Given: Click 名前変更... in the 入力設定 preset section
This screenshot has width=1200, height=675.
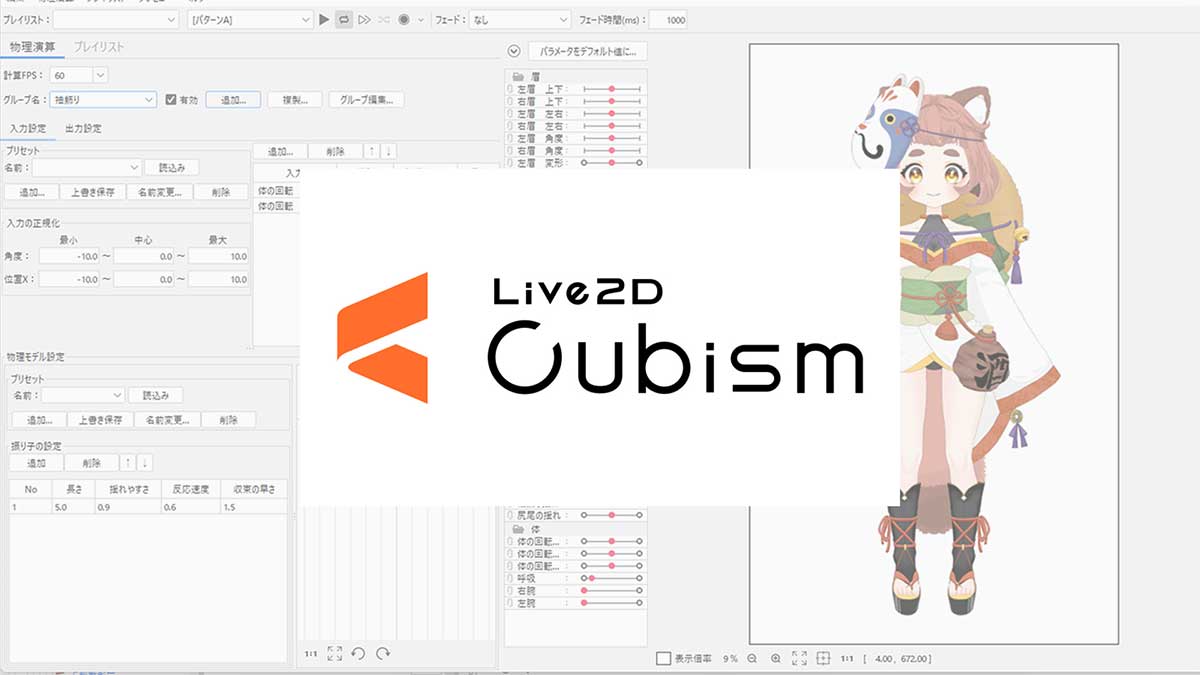Looking at the screenshot, I should [159, 192].
